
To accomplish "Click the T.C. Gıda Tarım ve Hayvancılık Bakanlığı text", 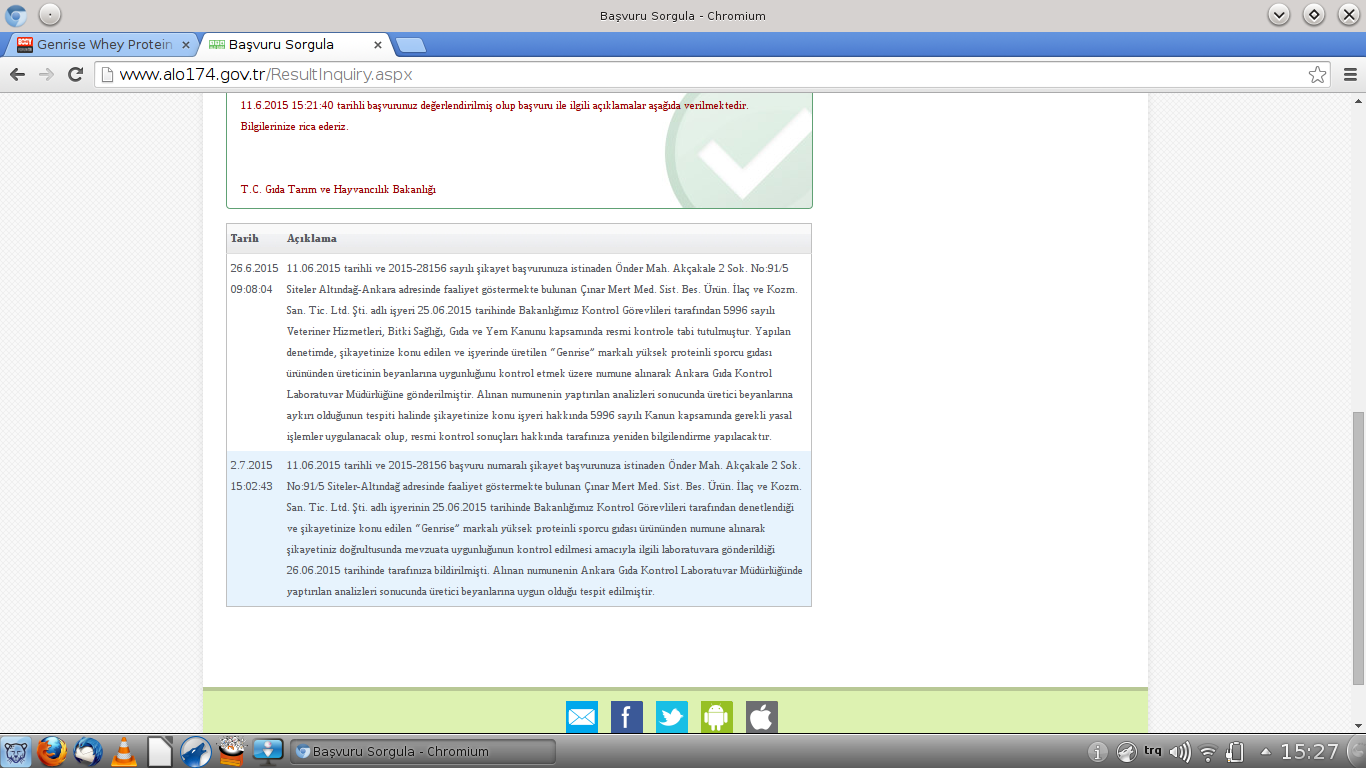I will [338, 189].
